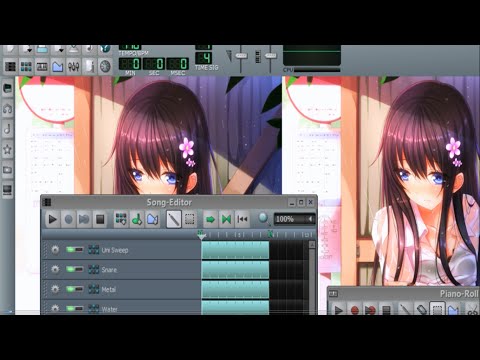
Task: Click record-while-playing in Song-Editor
Action: [x=84, y=219]
